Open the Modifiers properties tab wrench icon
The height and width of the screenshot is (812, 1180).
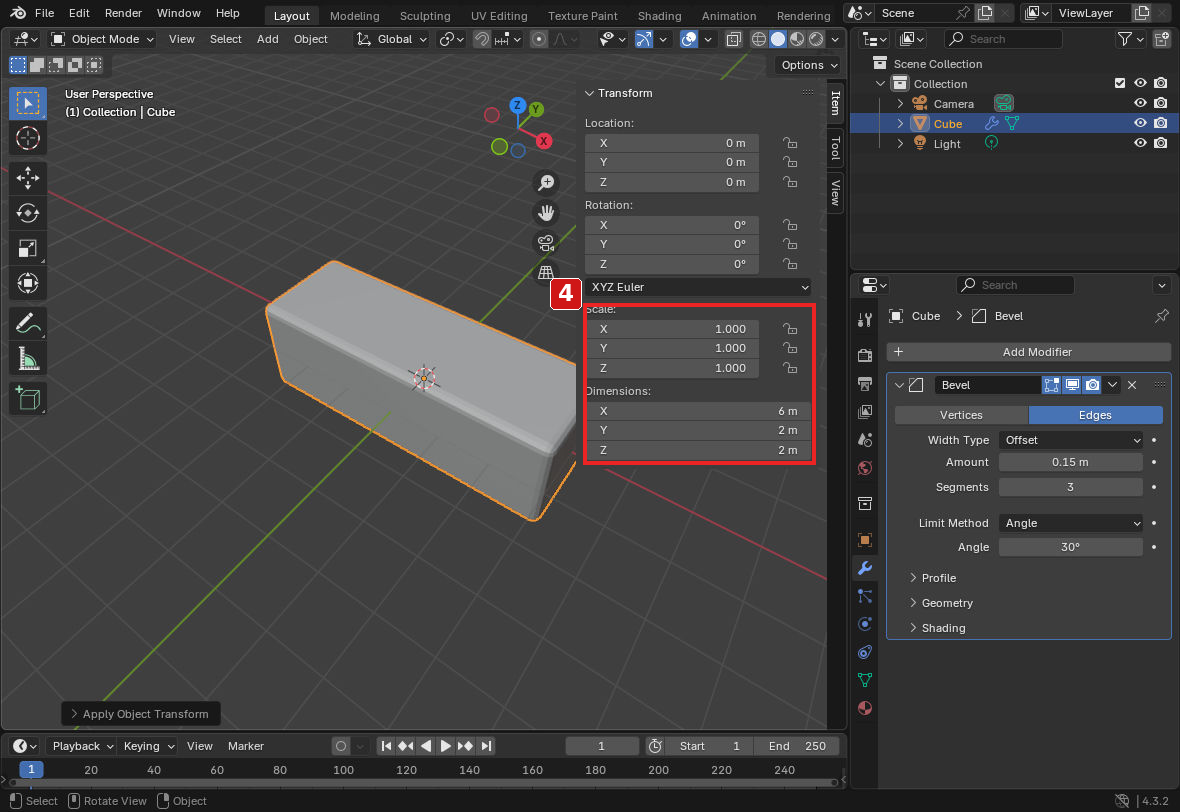(865, 568)
